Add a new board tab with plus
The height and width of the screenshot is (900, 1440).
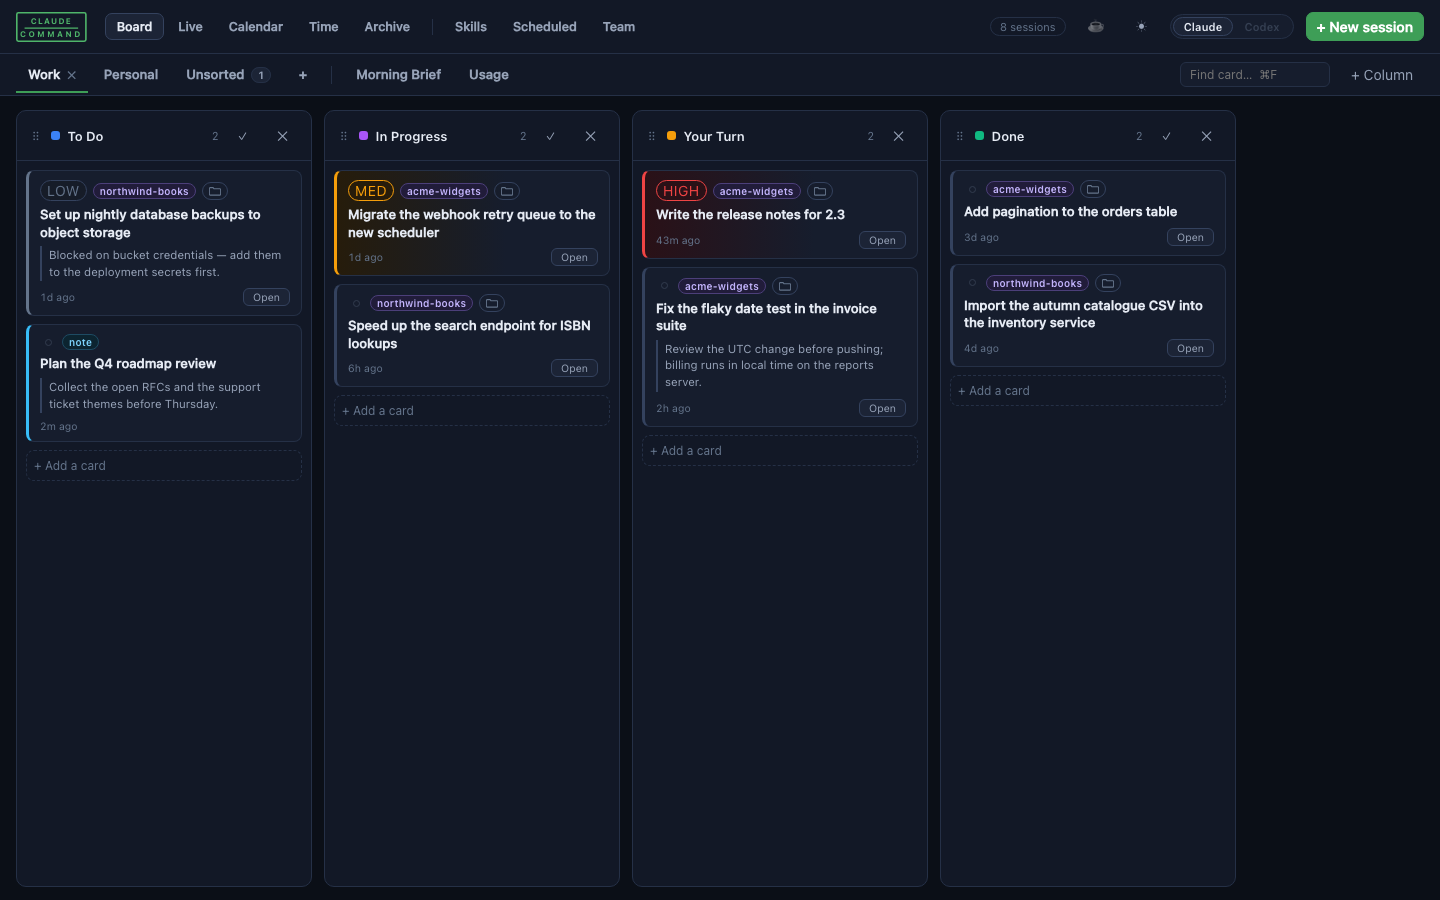click(x=303, y=75)
